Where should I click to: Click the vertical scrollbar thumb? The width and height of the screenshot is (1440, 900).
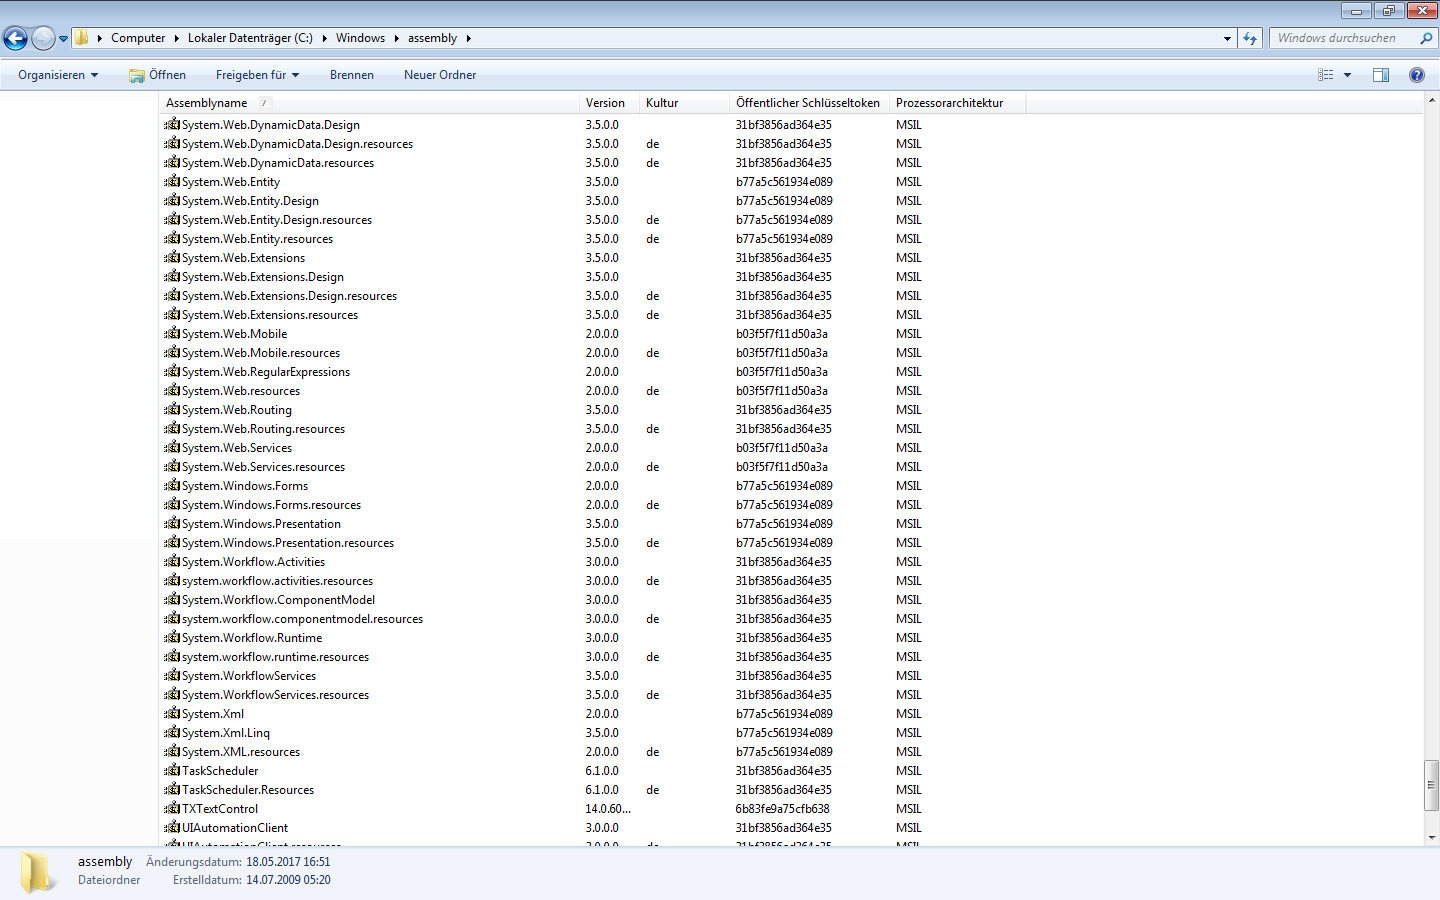(x=1432, y=786)
